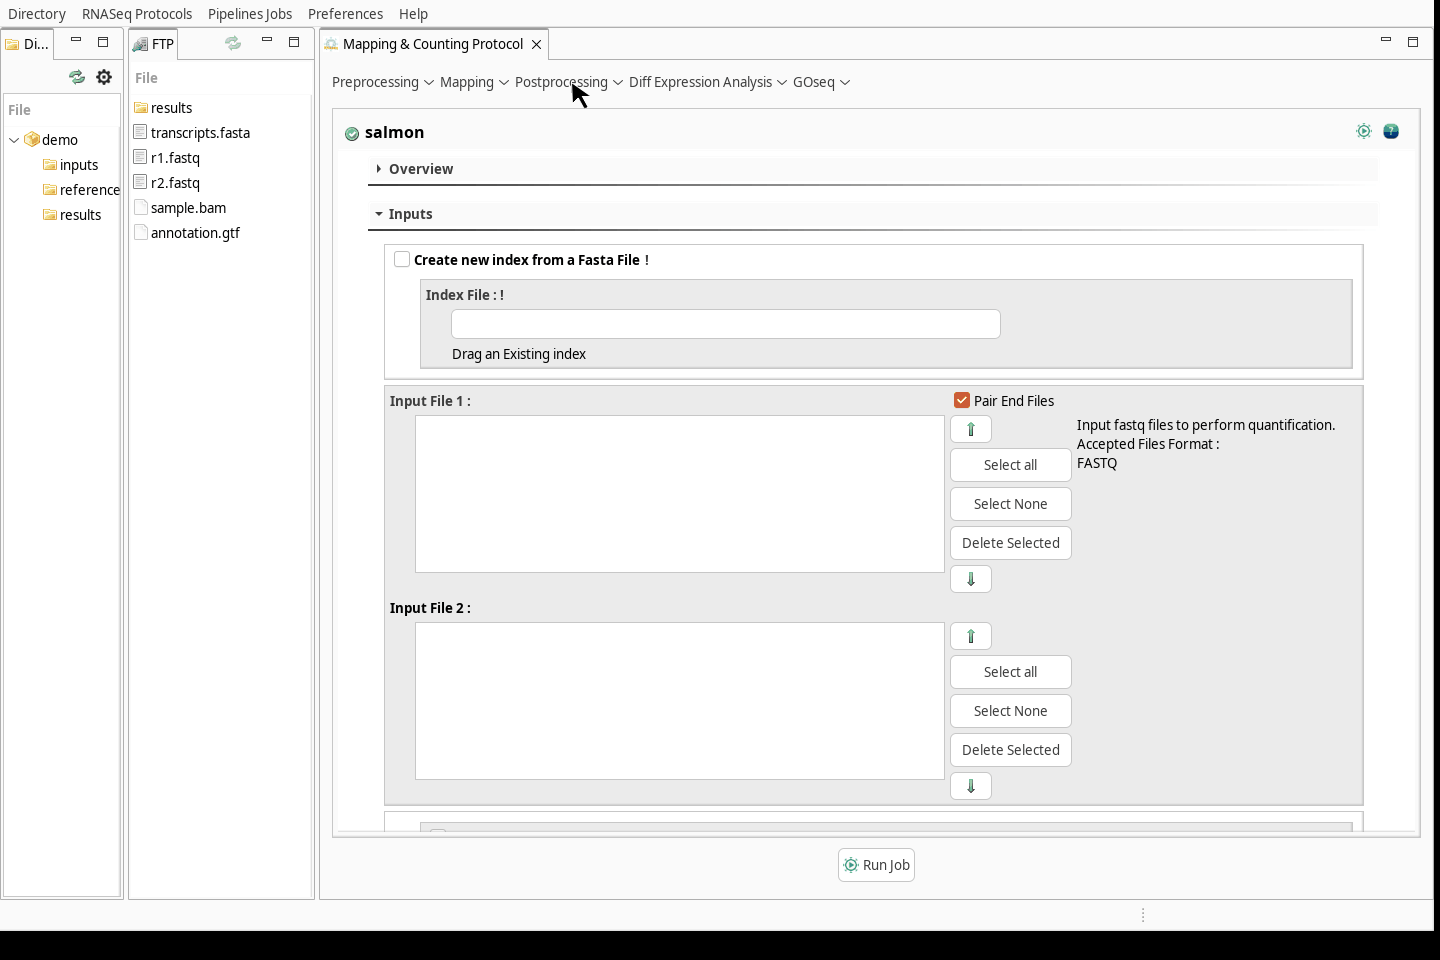The image size is (1440, 960).
Task: Open the Diff Expression Analysis dropdown
Action: click(x=708, y=82)
